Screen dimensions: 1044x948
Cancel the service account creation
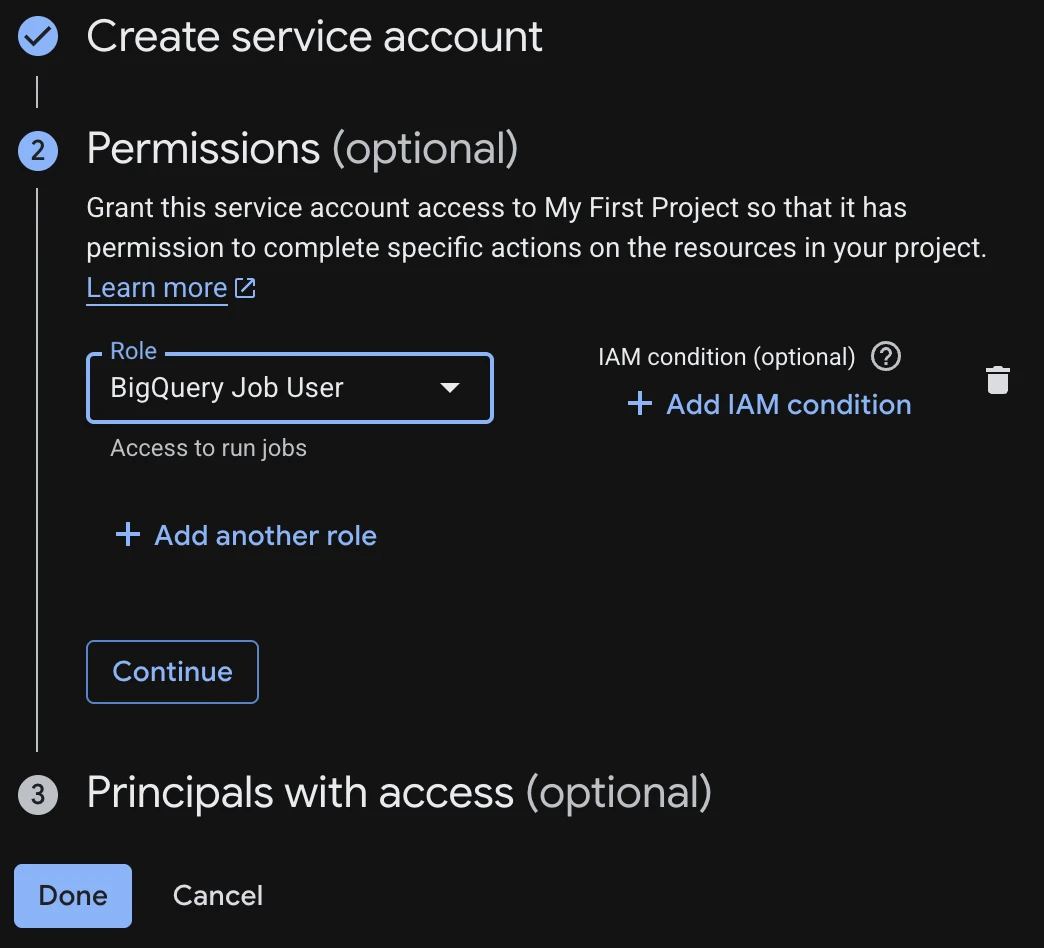tap(218, 895)
